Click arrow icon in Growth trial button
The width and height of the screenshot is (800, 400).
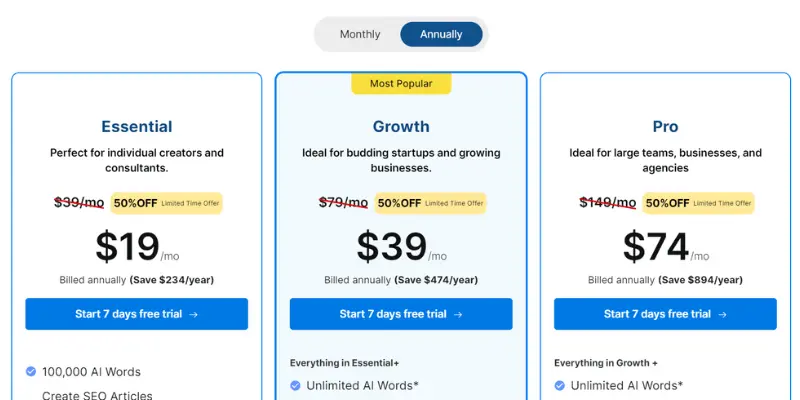(458, 314)
